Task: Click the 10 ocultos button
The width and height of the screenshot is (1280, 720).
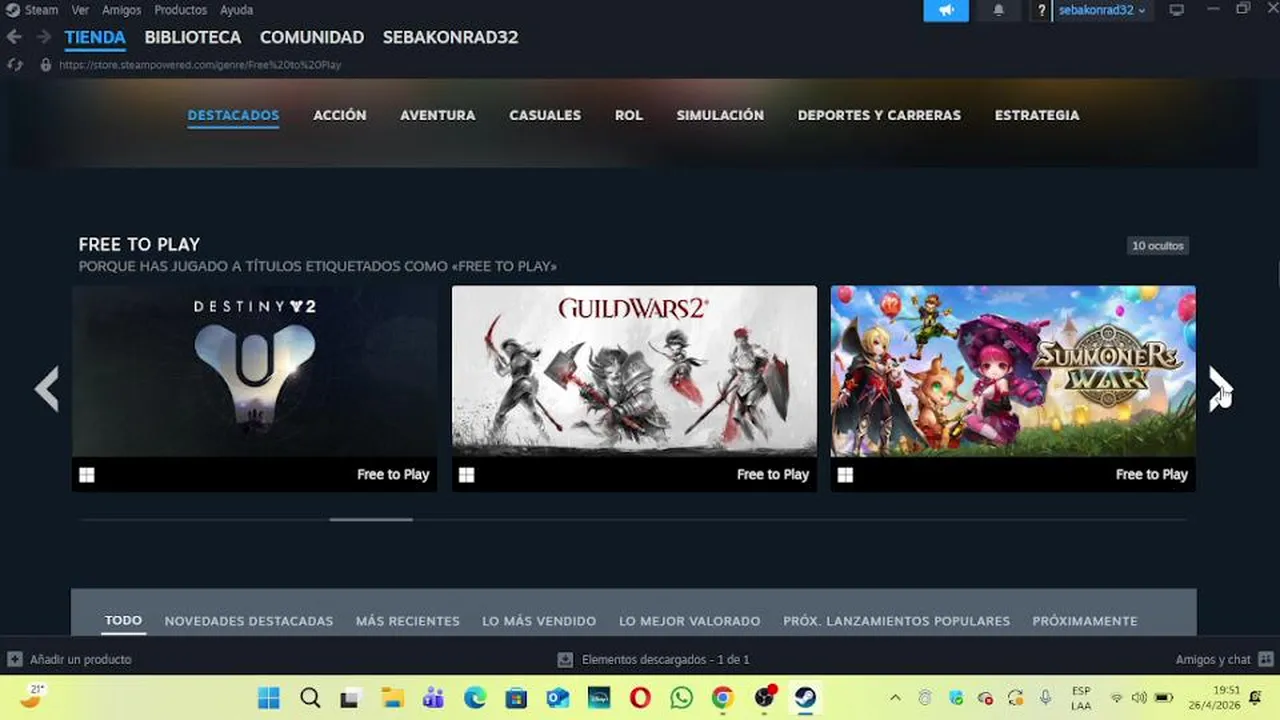Action: 1157,246
